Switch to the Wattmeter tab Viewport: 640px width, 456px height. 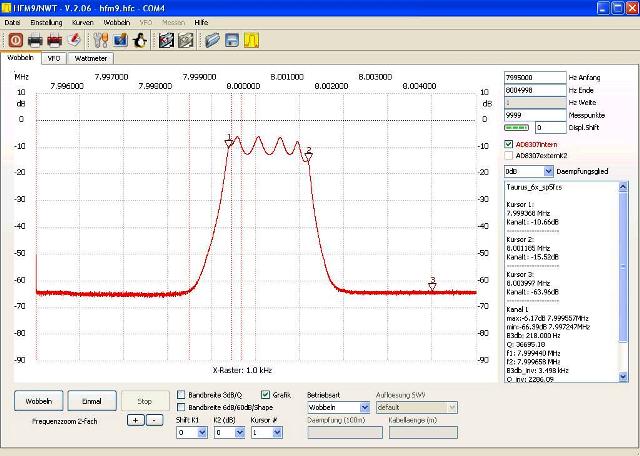coord(91,58)
